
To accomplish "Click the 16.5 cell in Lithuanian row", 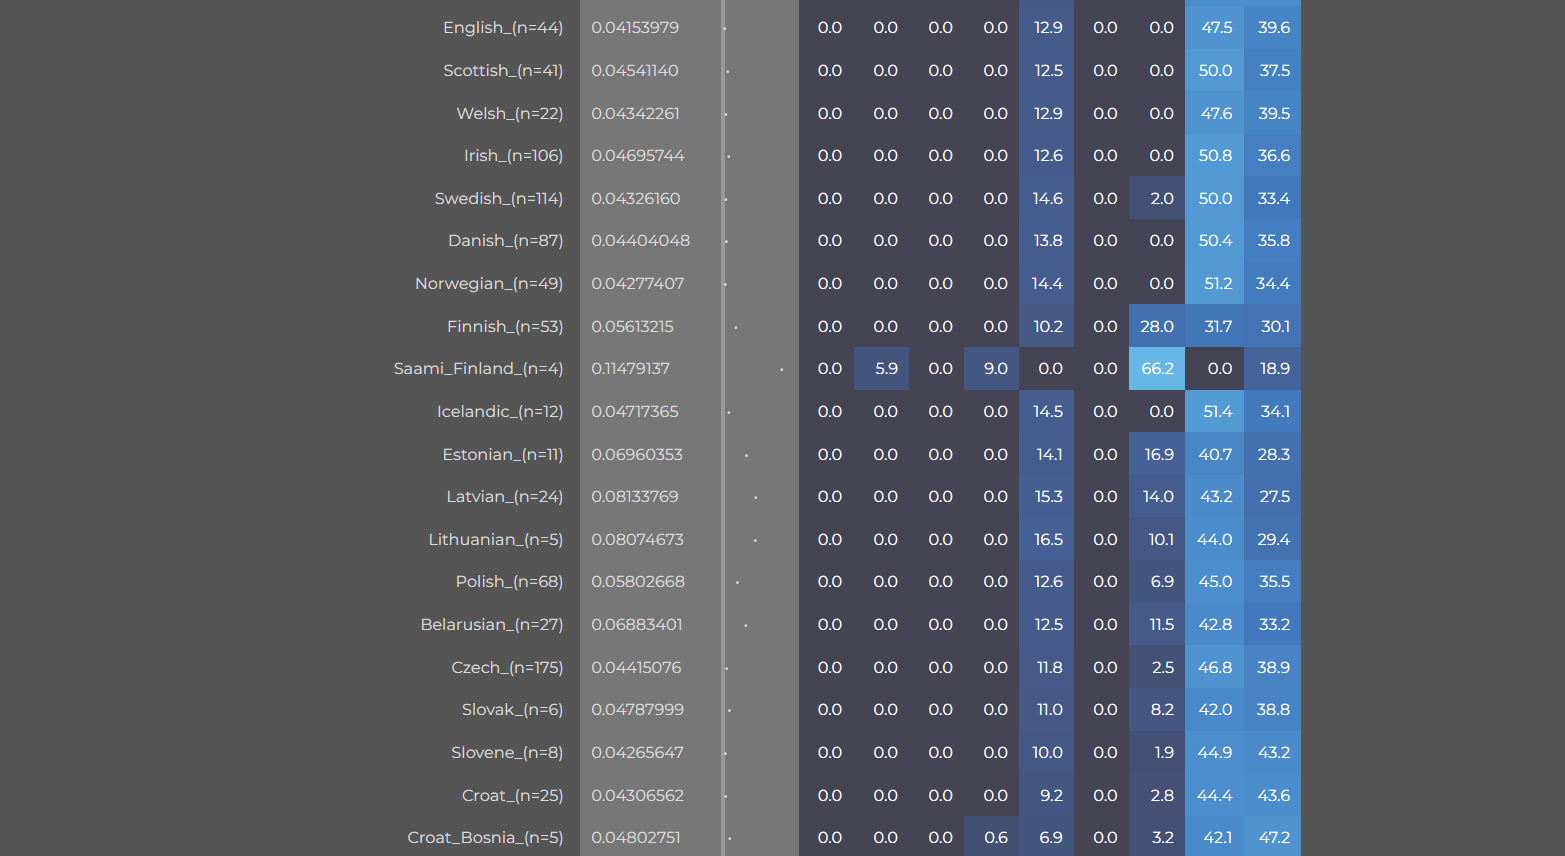I will [x=1047, y=540].
